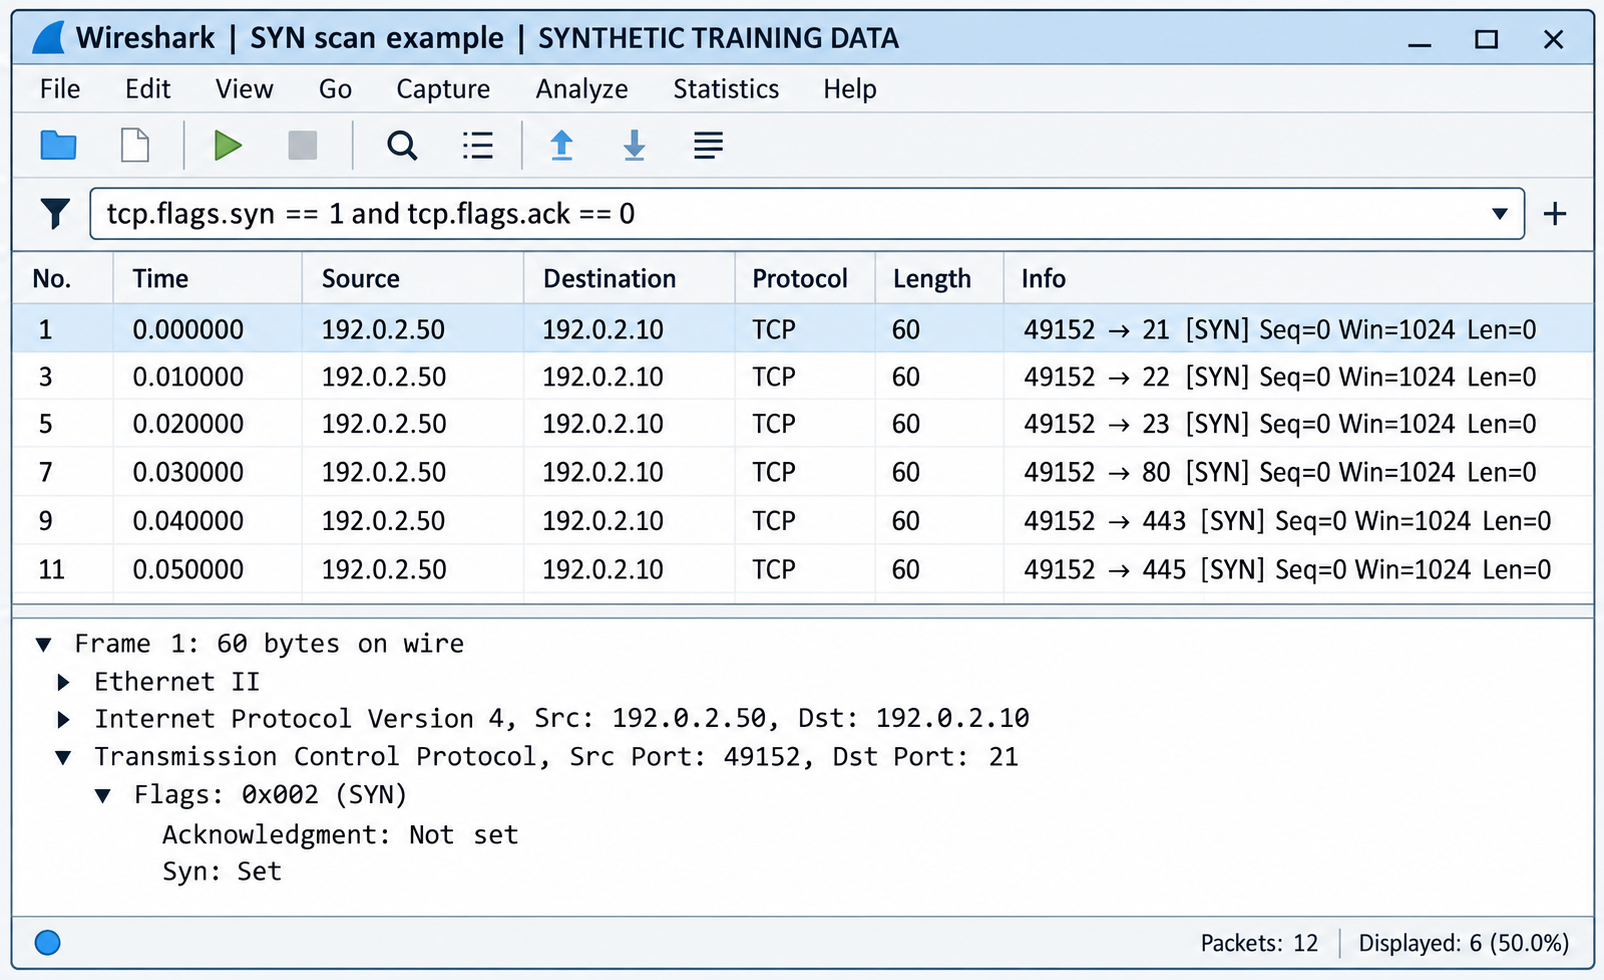Select packet row with port 443 SYN

pos(803,521)
